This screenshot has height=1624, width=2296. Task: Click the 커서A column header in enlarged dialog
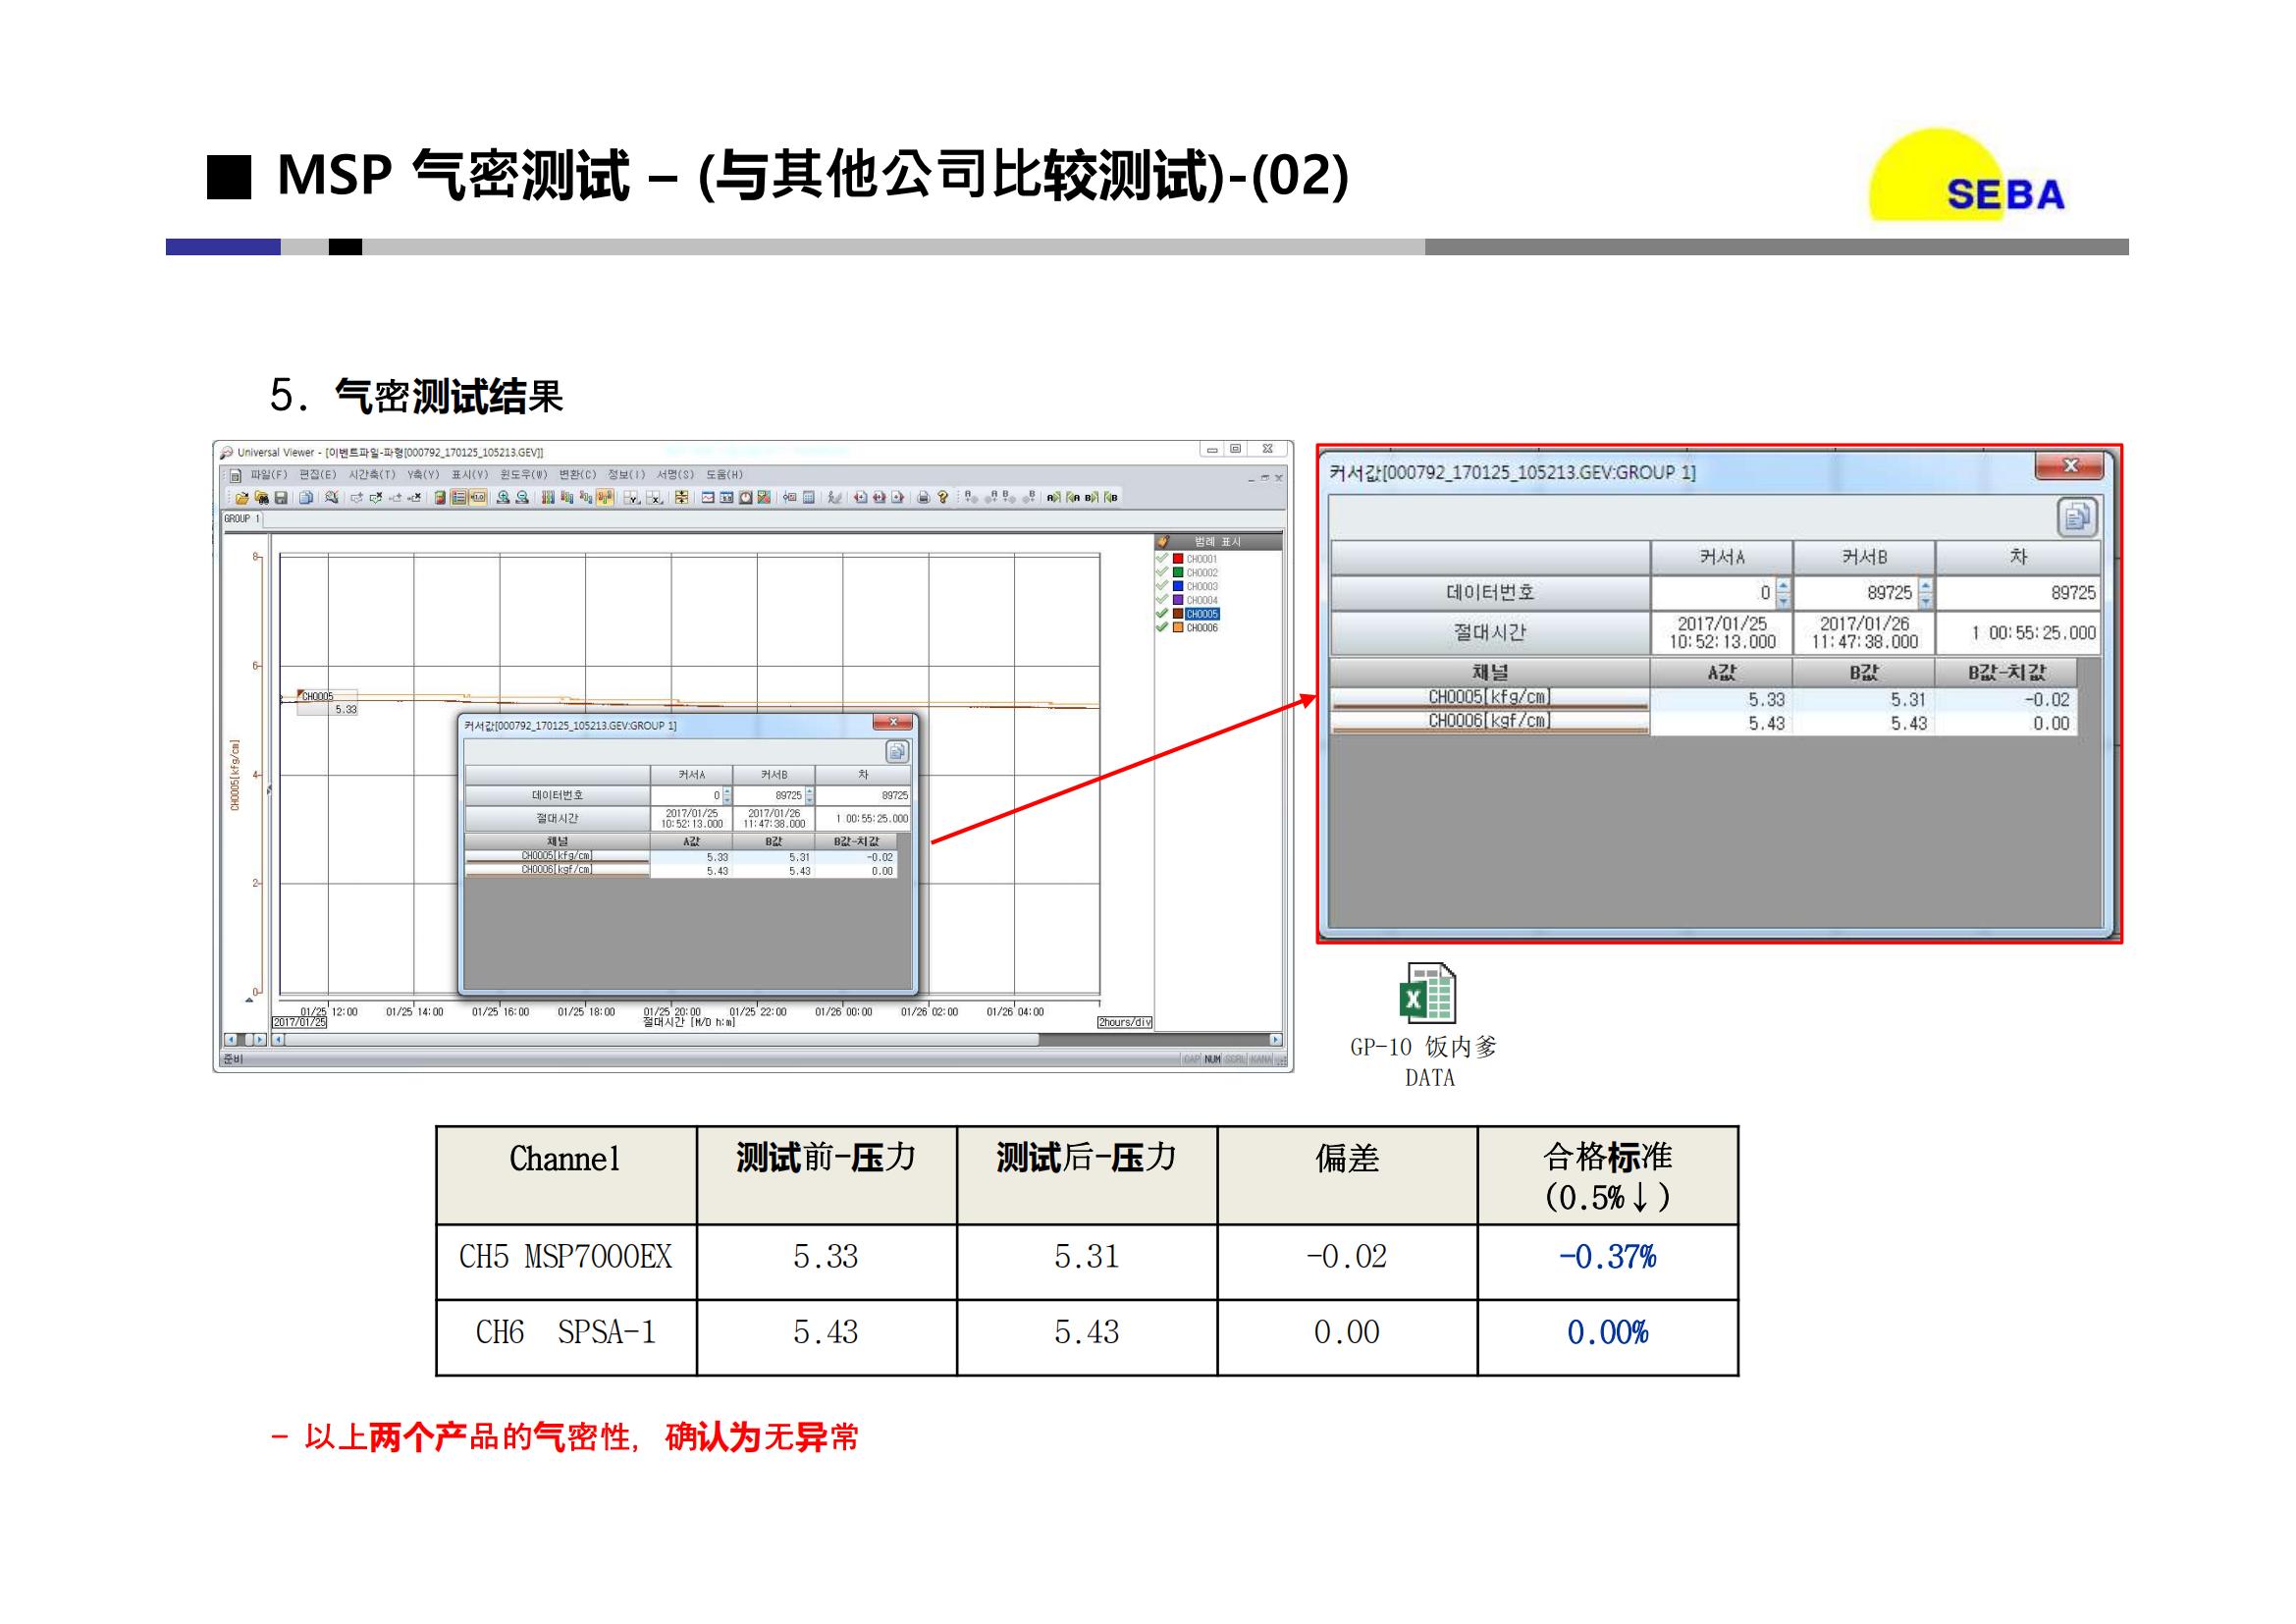tap(1722, 557)
